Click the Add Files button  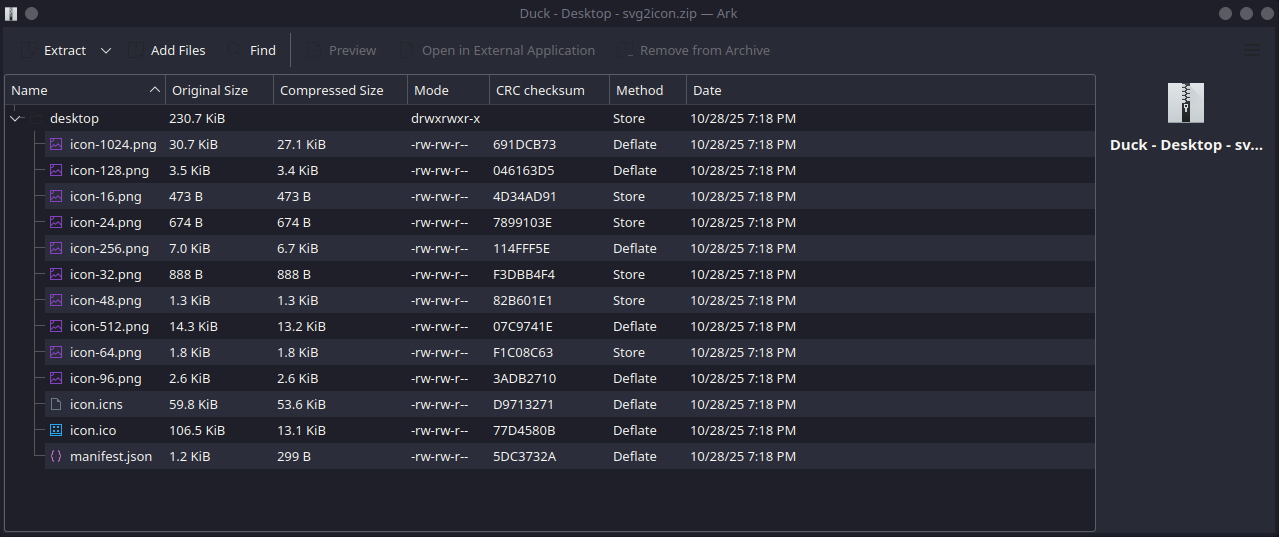click(x=167, y=50)
